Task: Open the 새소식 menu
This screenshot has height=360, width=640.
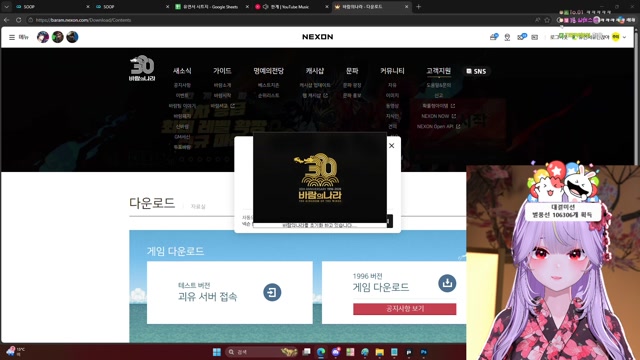Action: pos(182,71)
